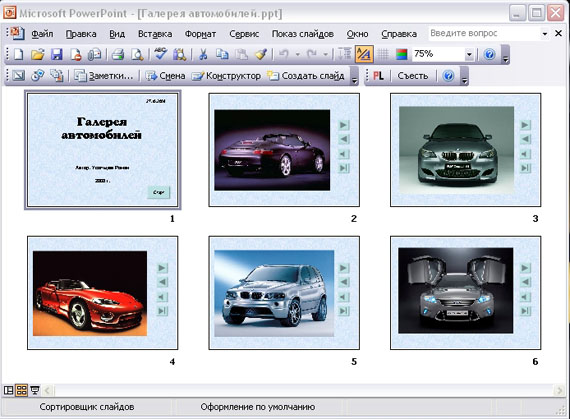The image size is (570, 419).
Task: Run the spelling check ABC icon
Action: coord(160,55)
